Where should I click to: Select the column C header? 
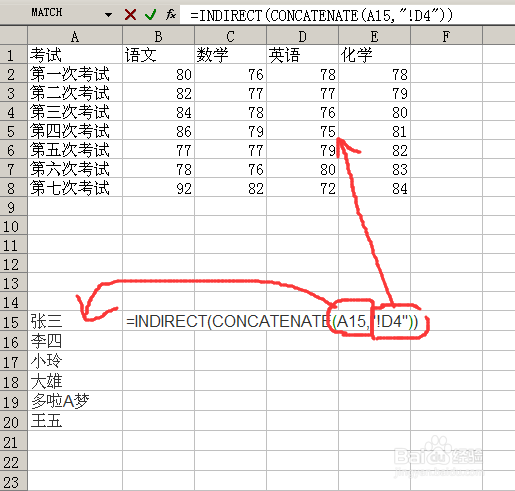pos(230,36)
